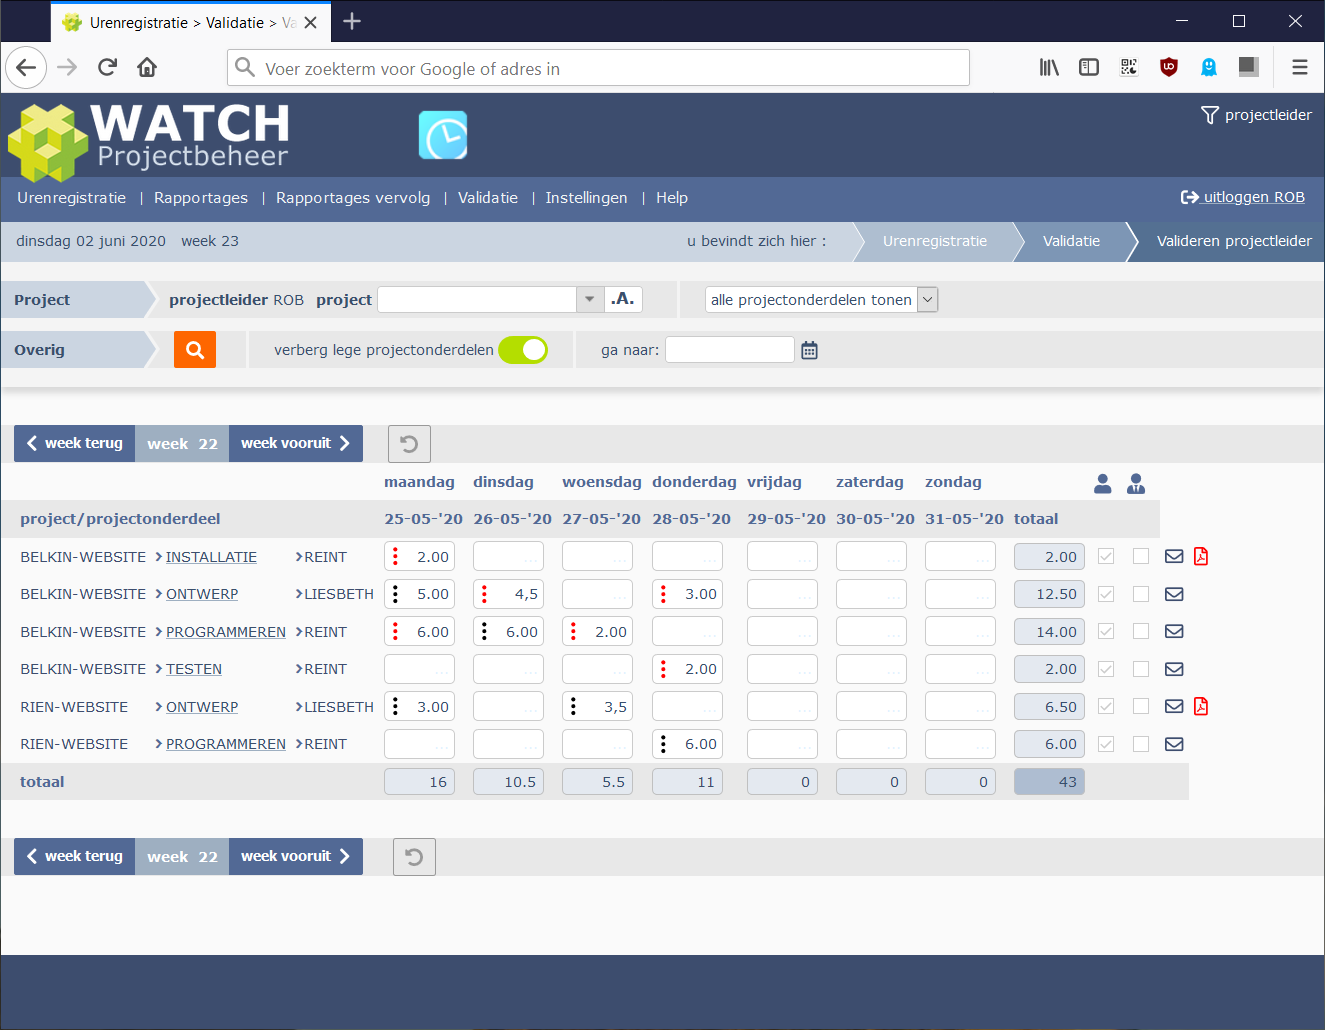Click bottom 'week vooruit' button
Viewport: 1325px width, 1030px height.
click(x=296, y=857)
